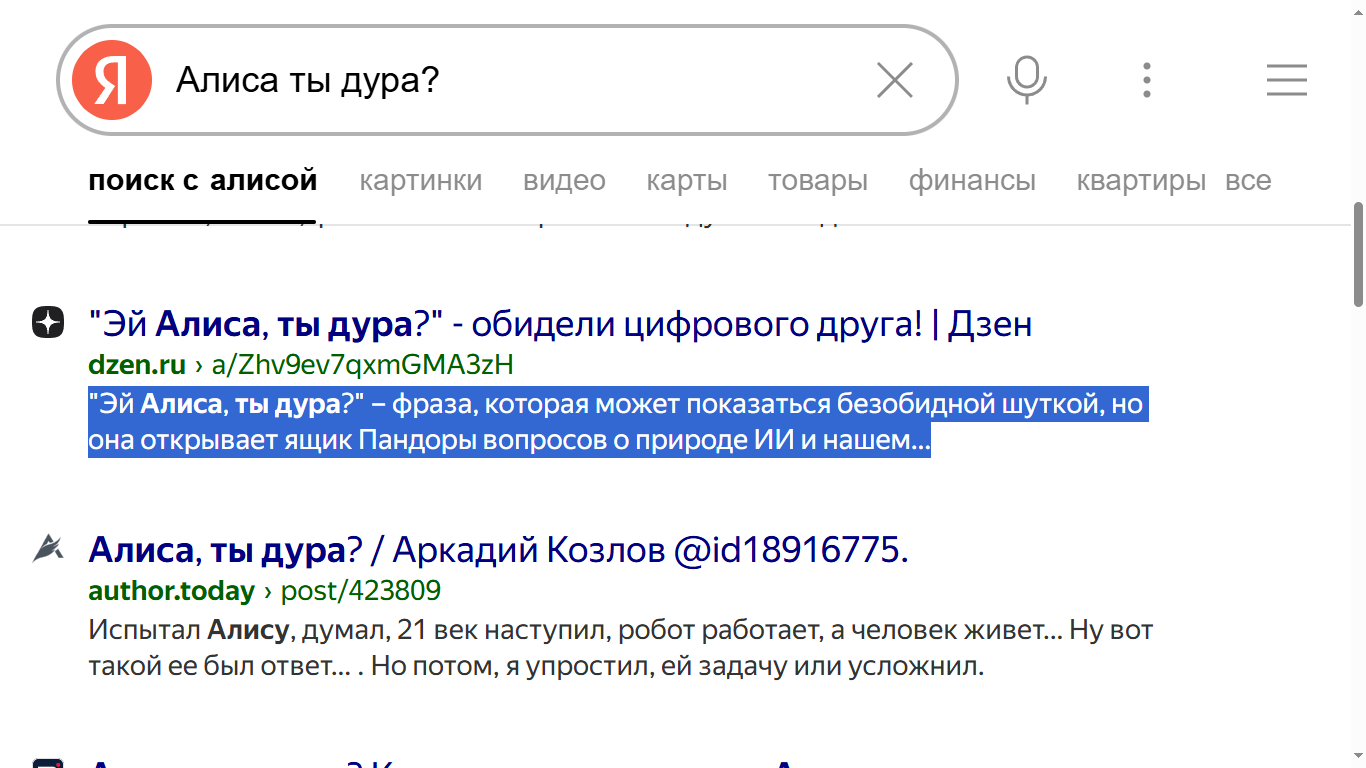Show all services via 'все' tab
Image resolution: width=1366 pixels, height=768 pixels.
click(1248, 181)
